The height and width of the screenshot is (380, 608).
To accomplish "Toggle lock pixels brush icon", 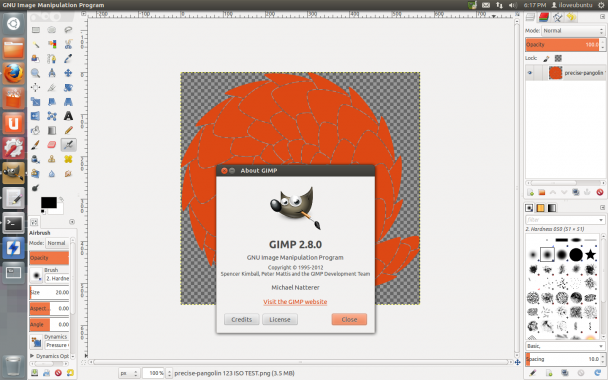I will point(546,58).
